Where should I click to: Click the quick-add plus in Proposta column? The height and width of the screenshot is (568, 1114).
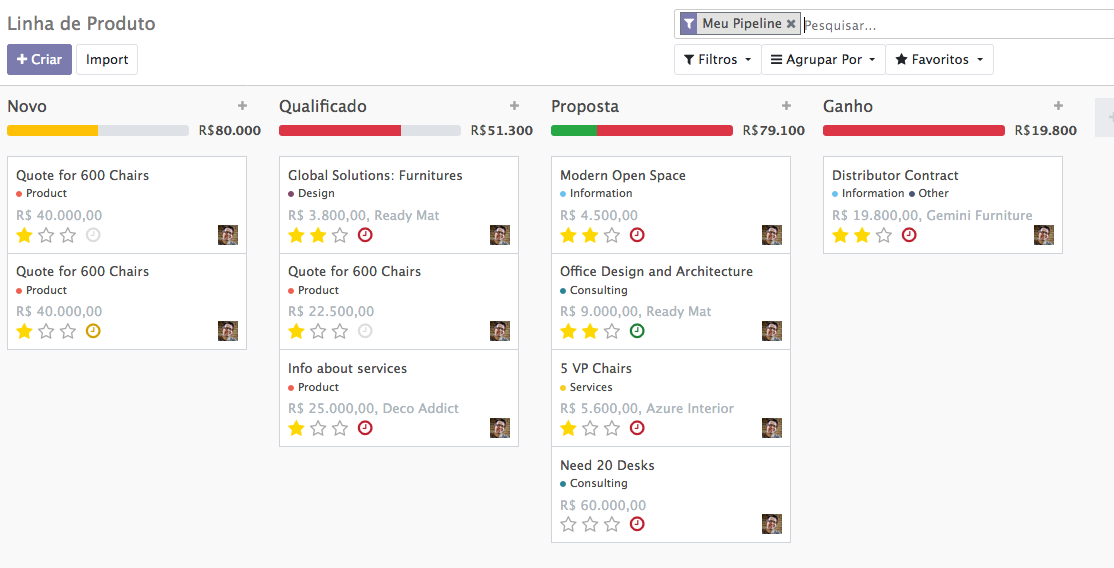click(x=786, y=106)
